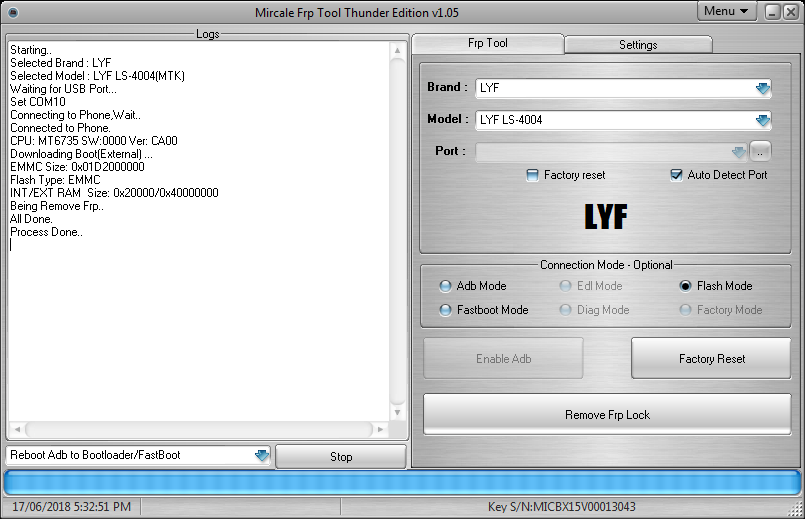805x519 pixels.
Task: Click the Model field showing LYF LS-4004
Action: [623, 120]
